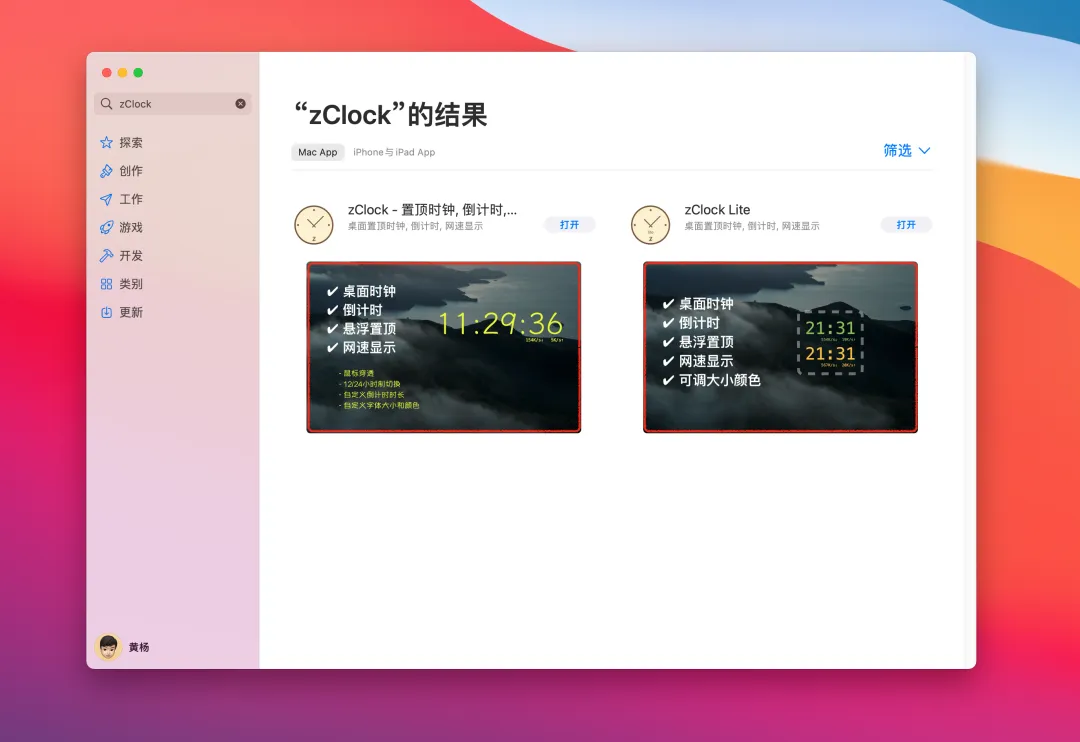Click the zClock 置顶时钟 app icon
1080x742 pixels.
(313, 225)
